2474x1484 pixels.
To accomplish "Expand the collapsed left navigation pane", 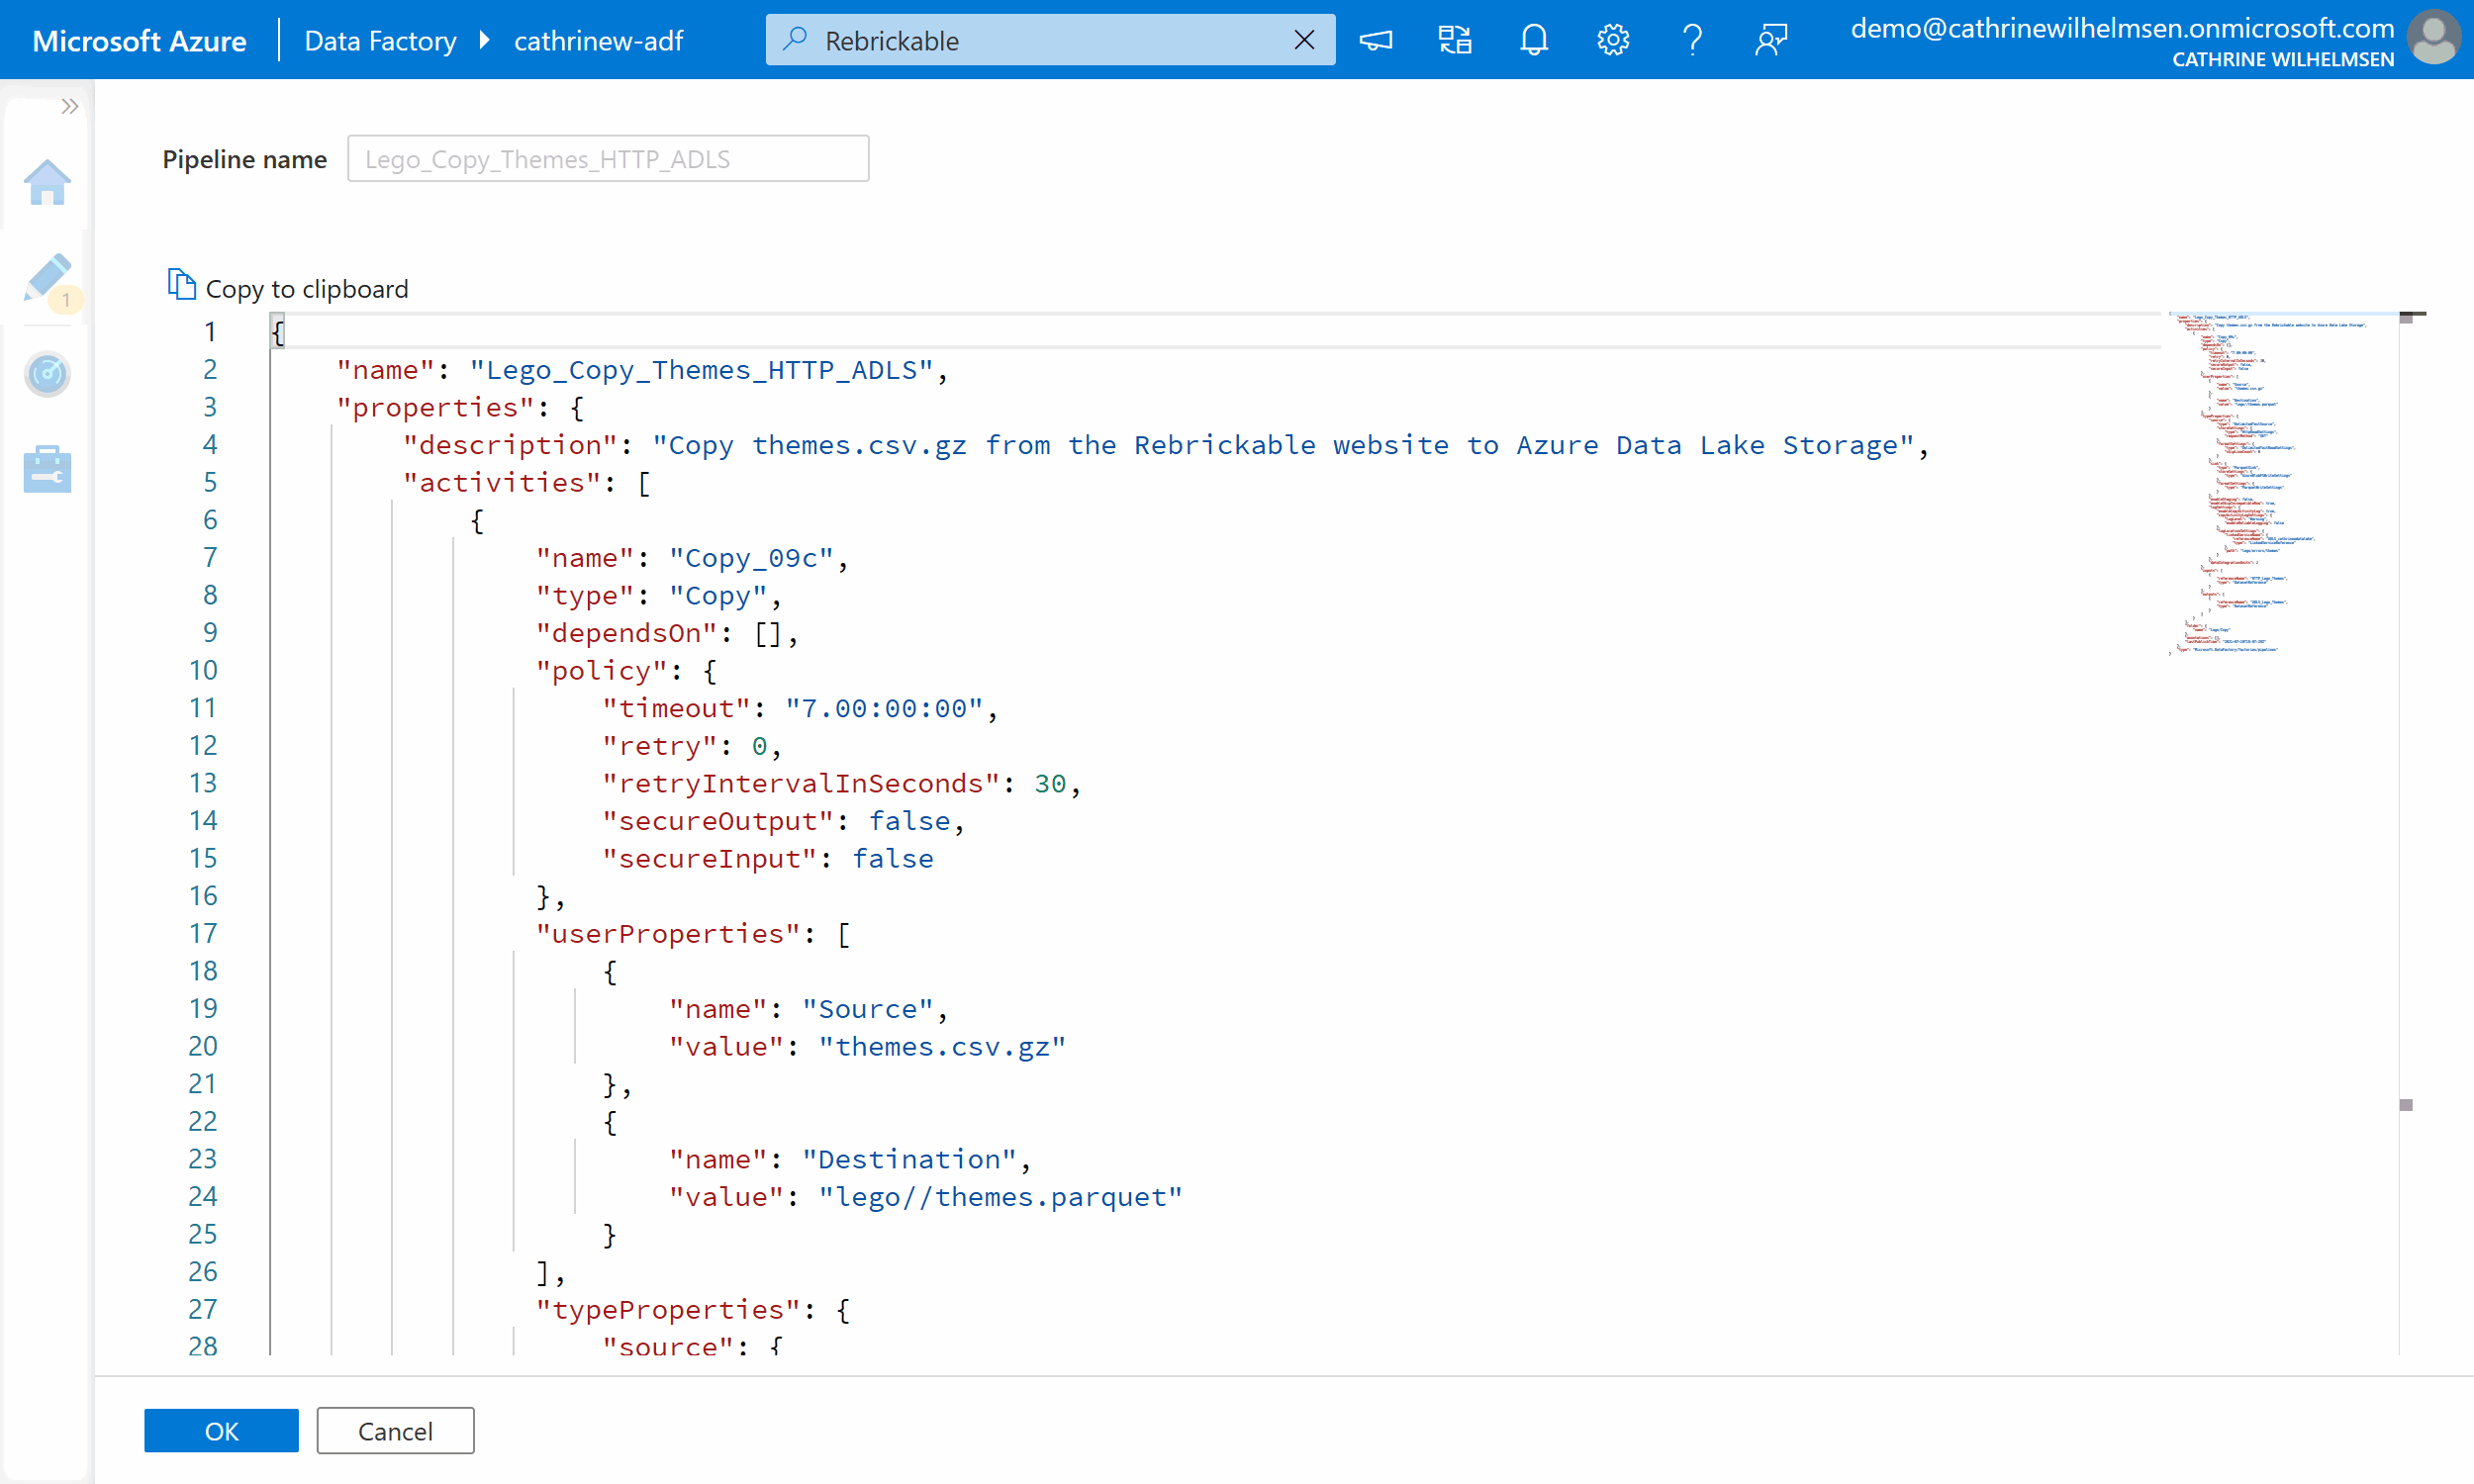I will point(69,106).
